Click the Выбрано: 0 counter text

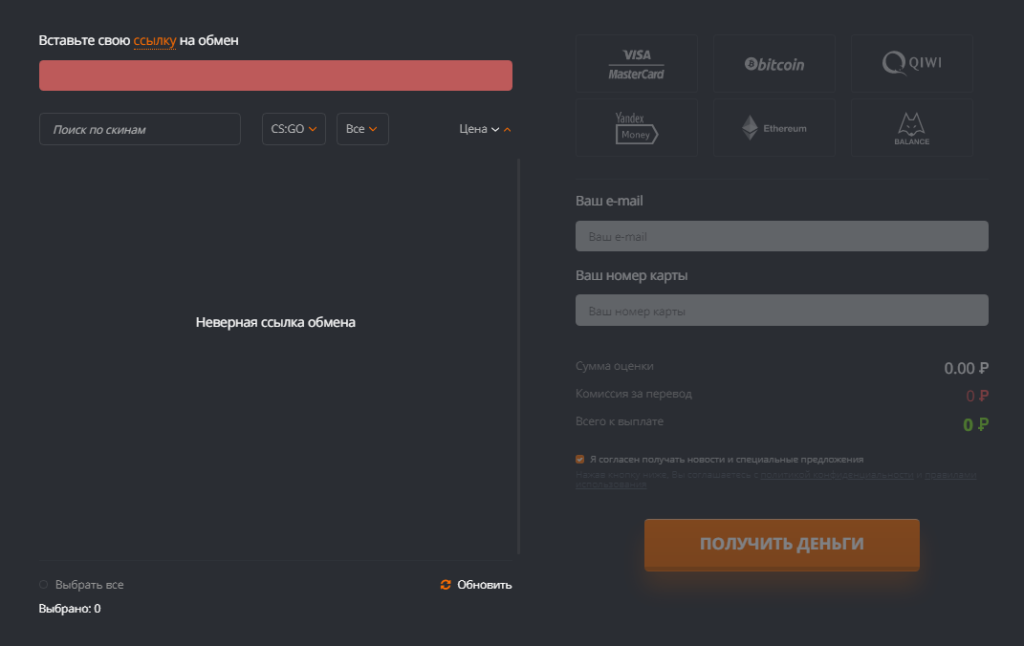pyautogui.click(x=70, y=608)
